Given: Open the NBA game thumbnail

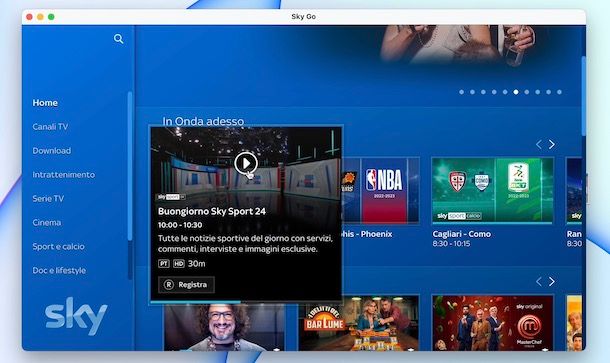Looking at the screenshot, I should coord(381,190).
